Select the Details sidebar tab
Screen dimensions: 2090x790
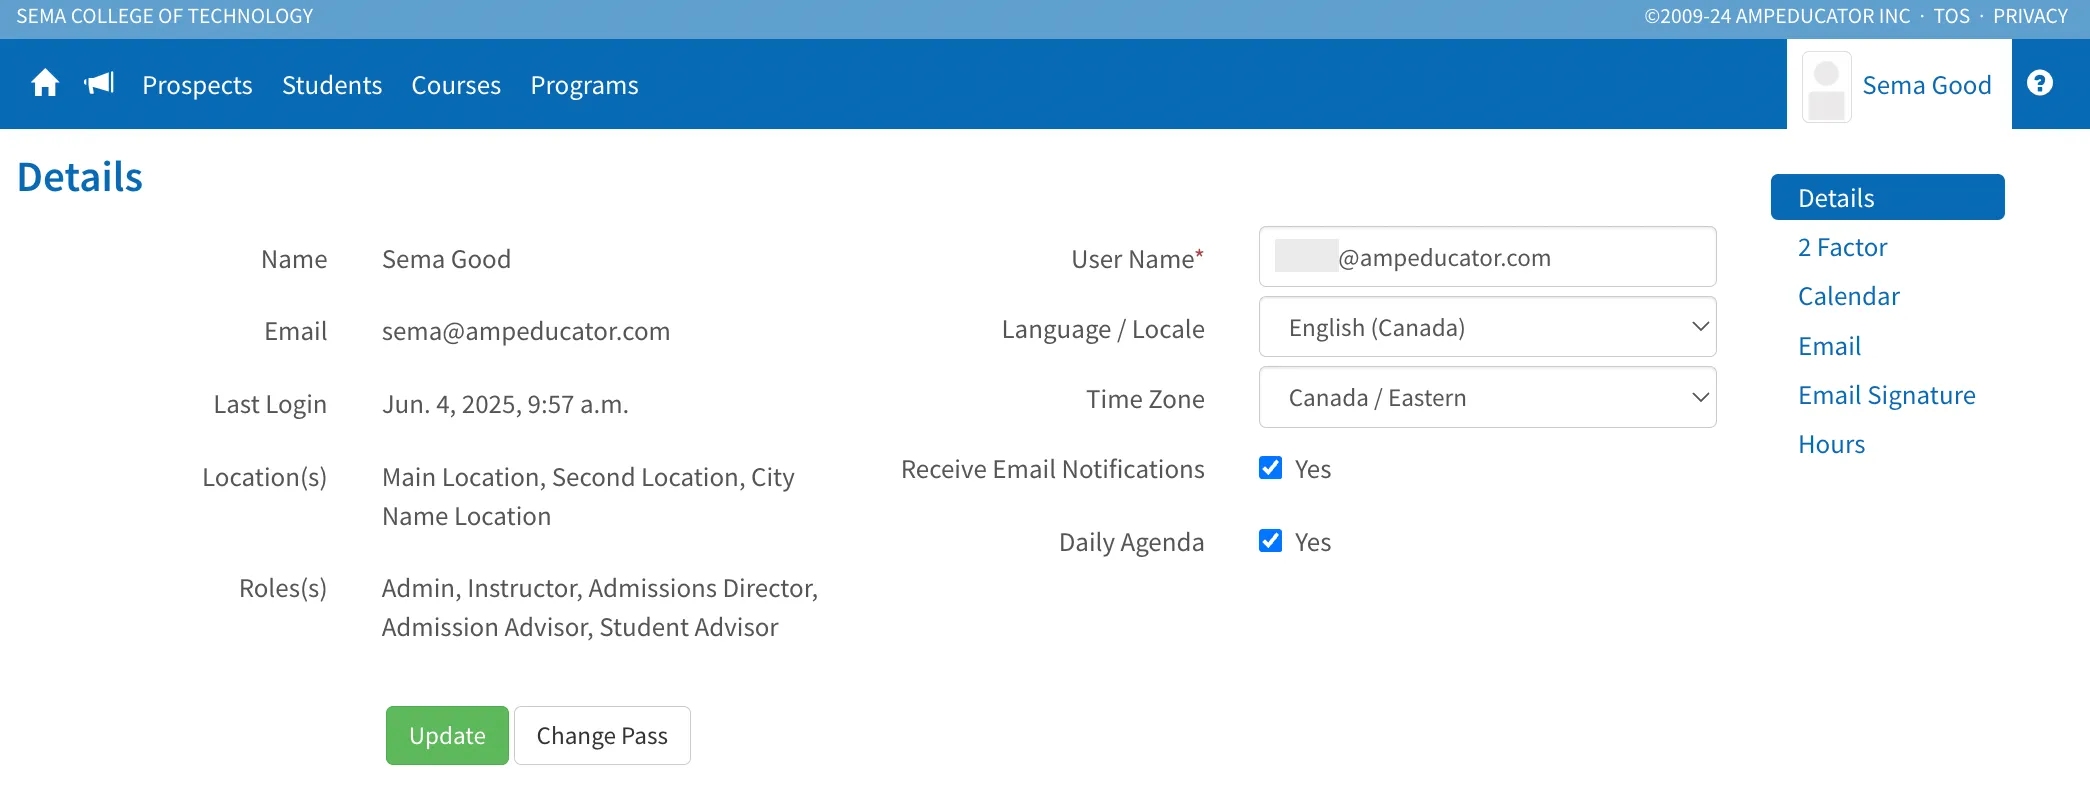pyautogui.click(x=1887, y=197)
